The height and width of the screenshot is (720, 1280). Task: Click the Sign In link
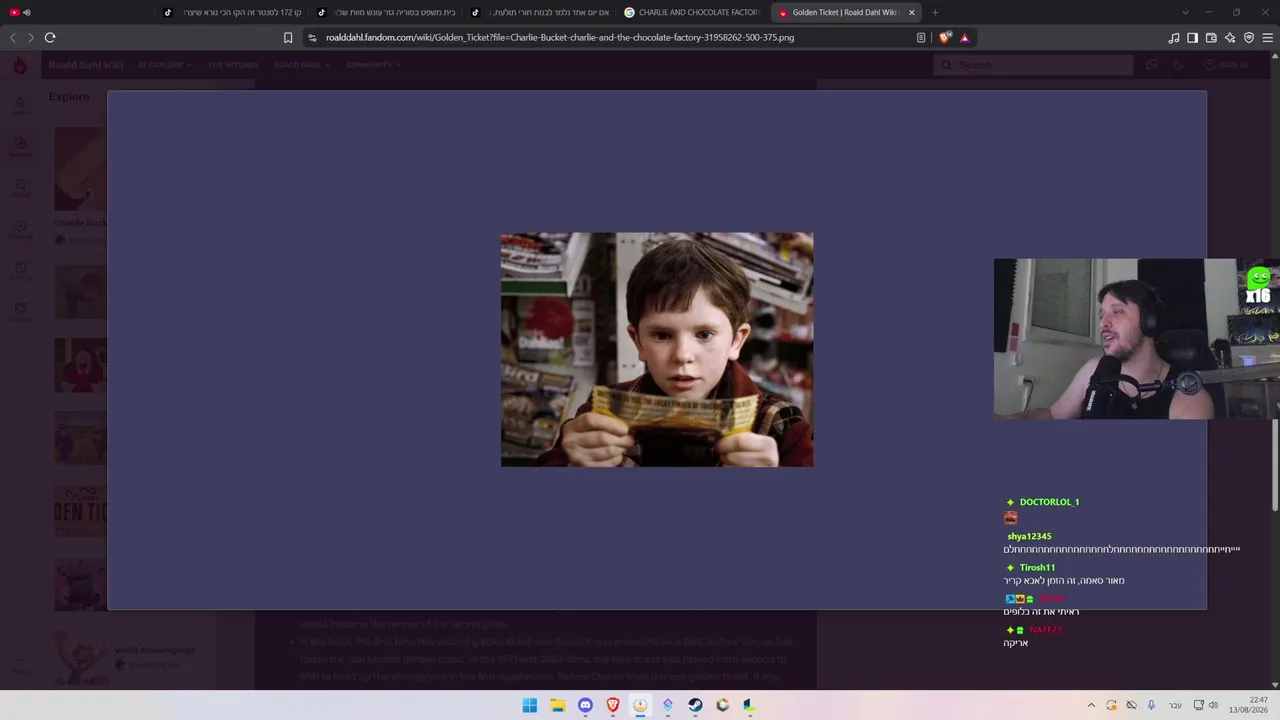(1226, 65)
